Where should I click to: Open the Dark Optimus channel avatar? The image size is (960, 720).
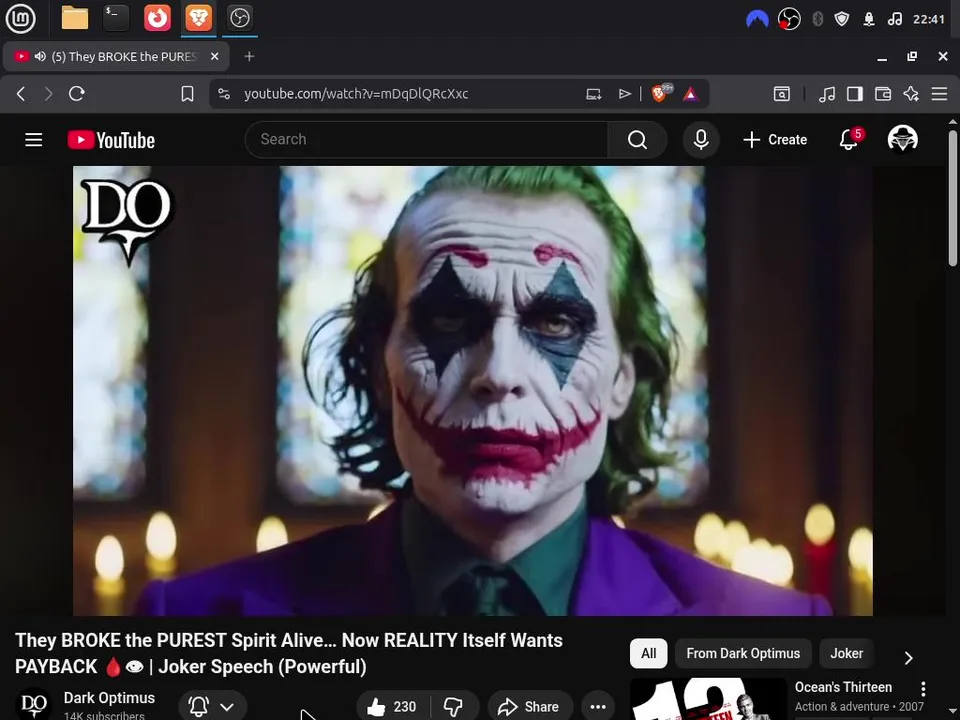coord(33,705)
